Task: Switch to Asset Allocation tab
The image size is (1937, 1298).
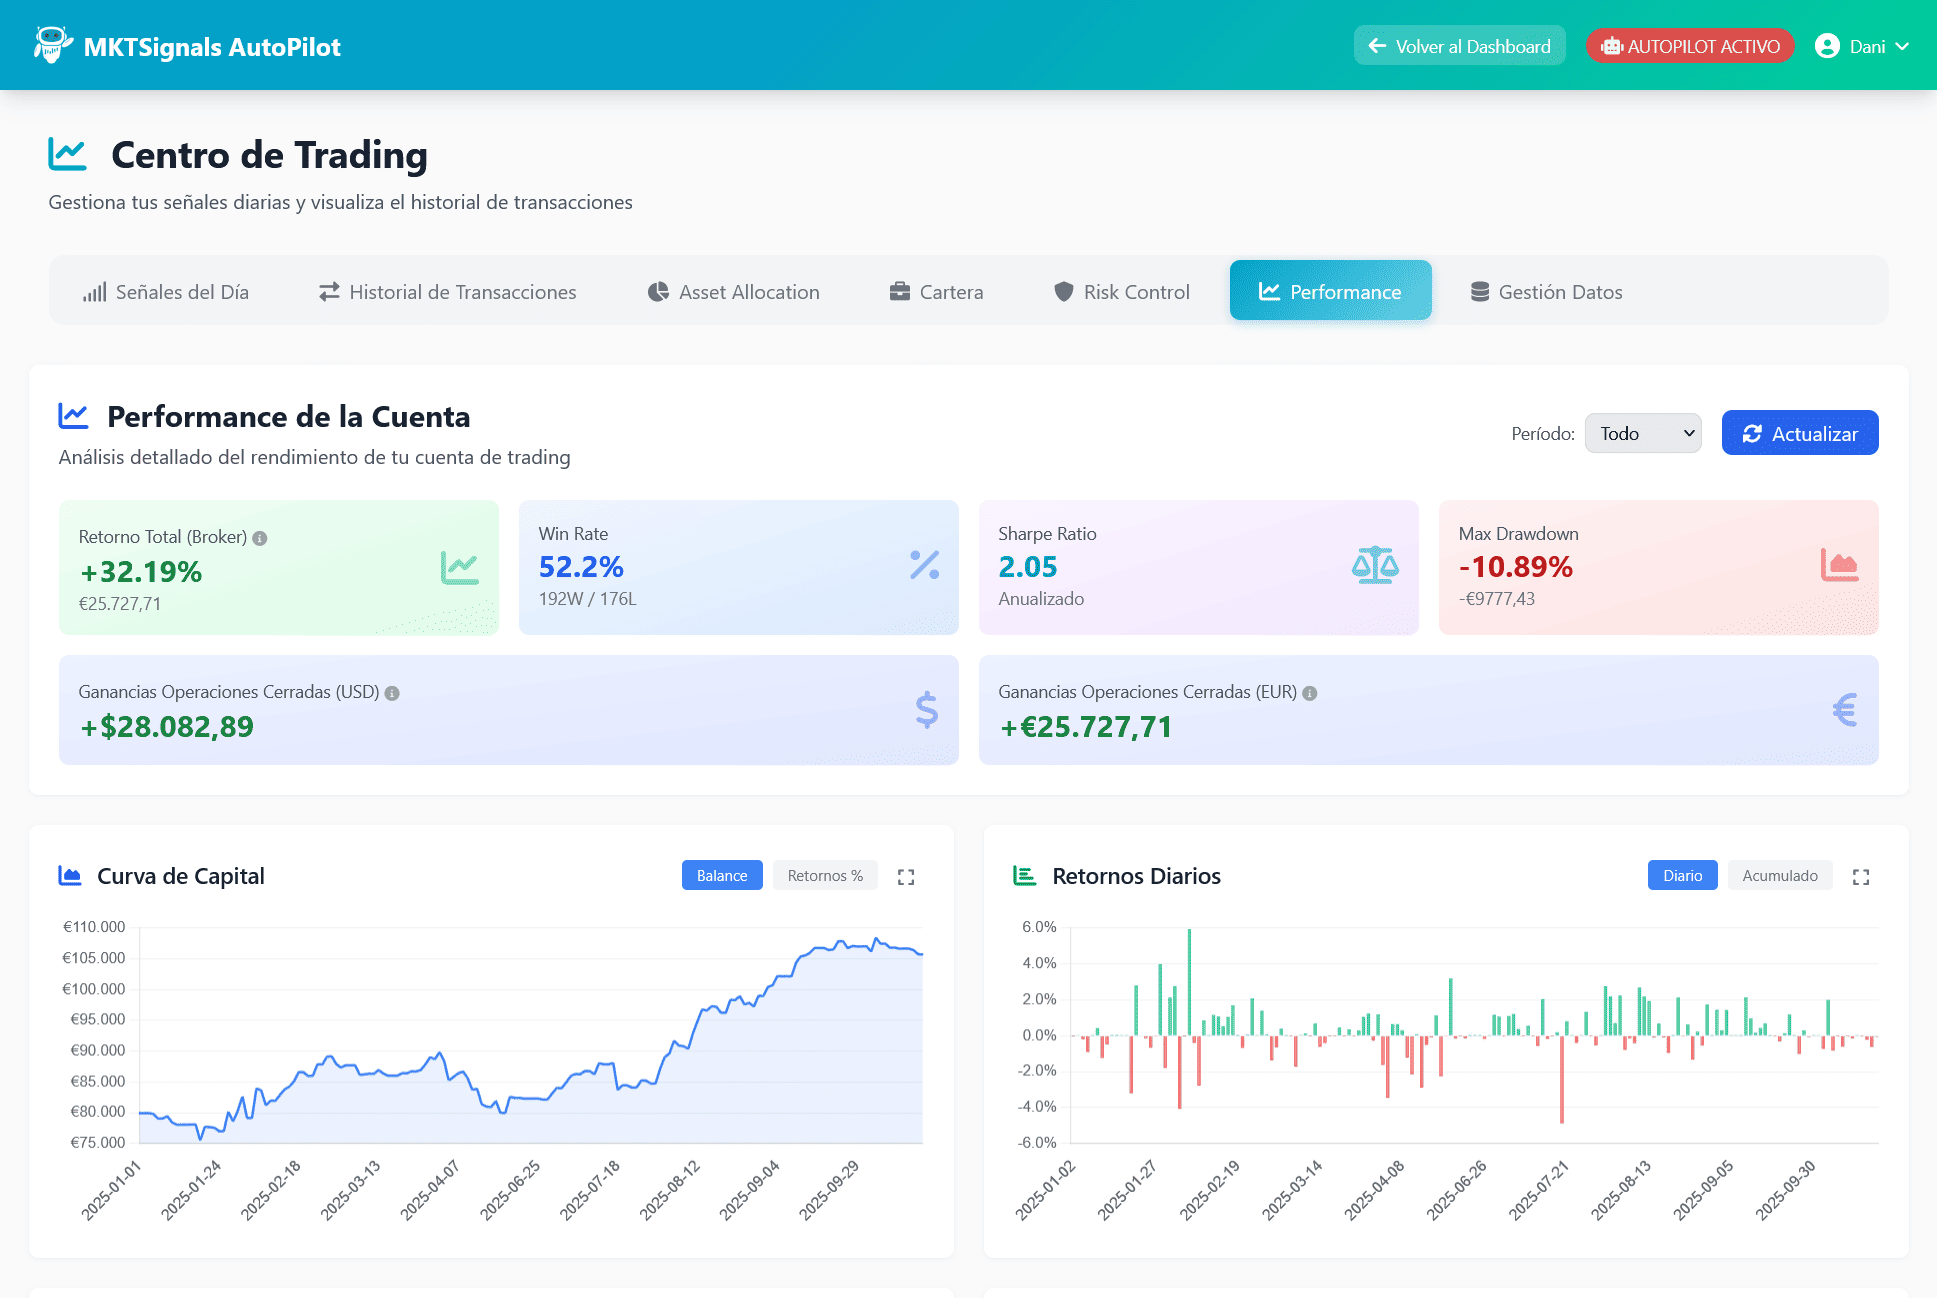Action: point(734,292)
